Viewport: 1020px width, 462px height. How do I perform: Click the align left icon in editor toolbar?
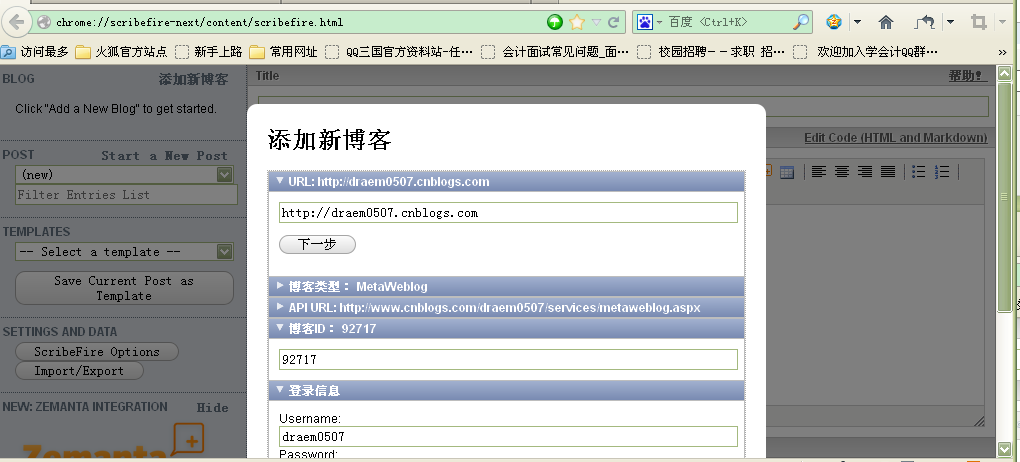click(819, 172)
